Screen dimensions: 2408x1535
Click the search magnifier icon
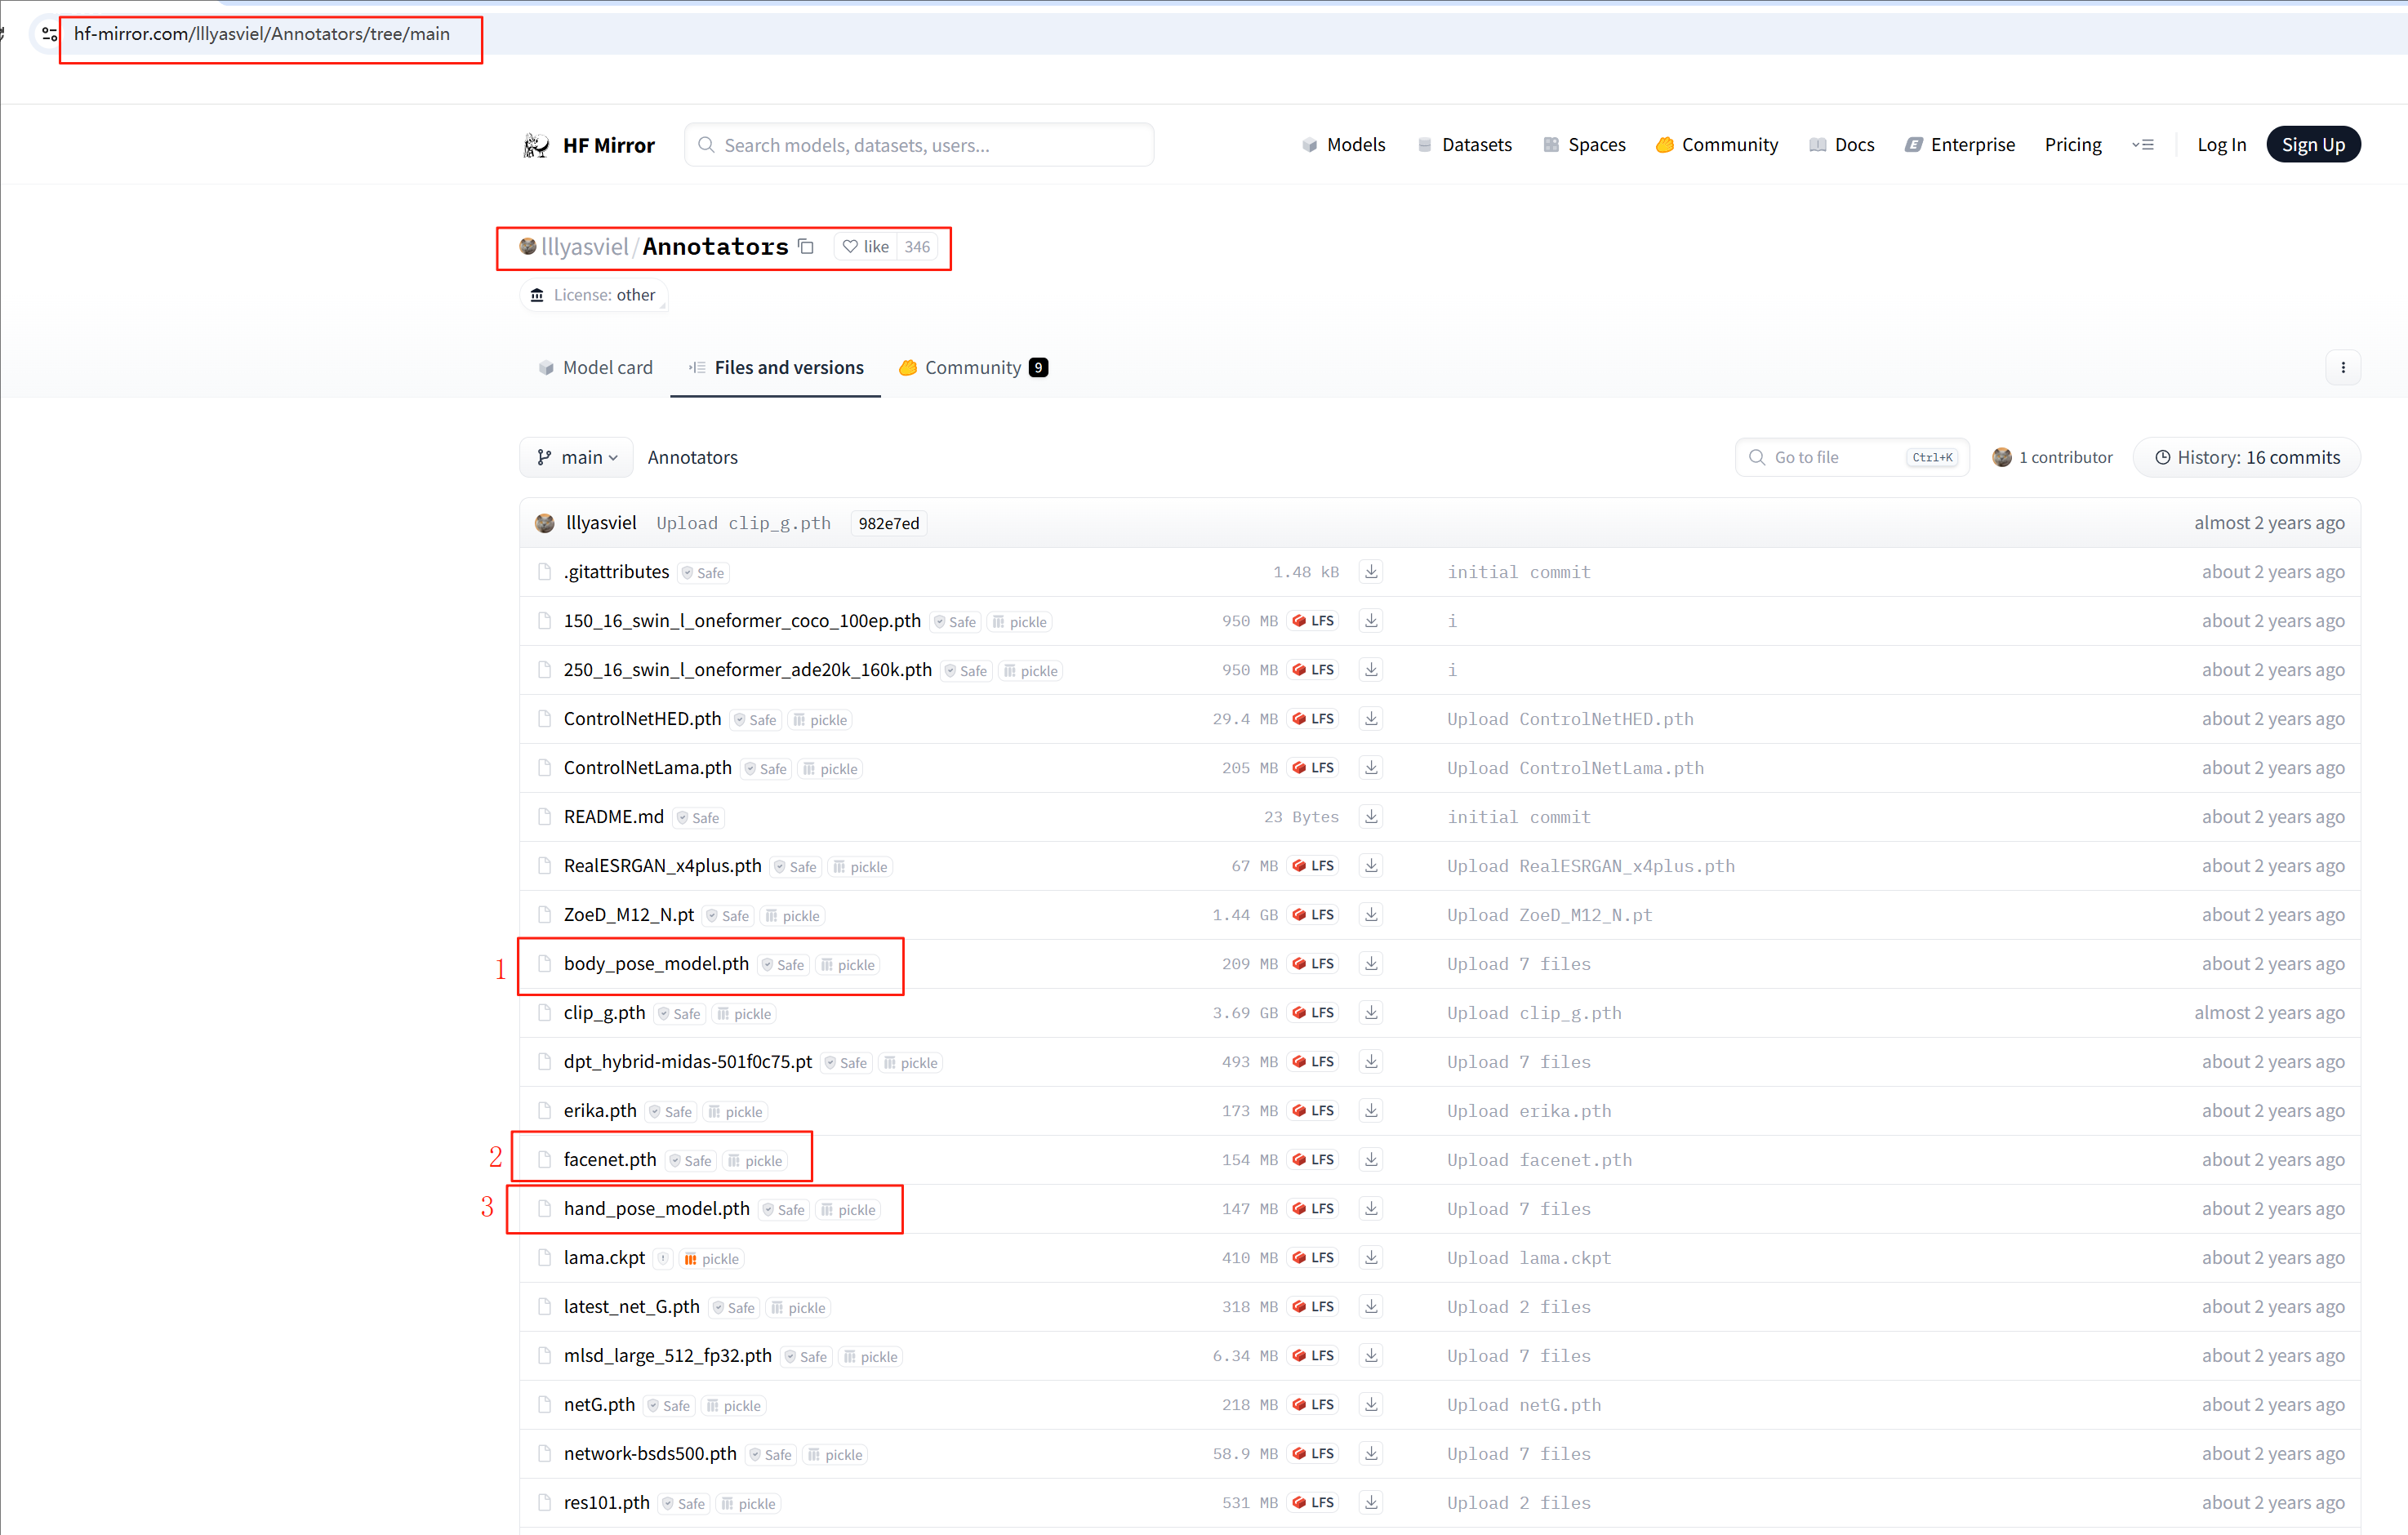706,144
